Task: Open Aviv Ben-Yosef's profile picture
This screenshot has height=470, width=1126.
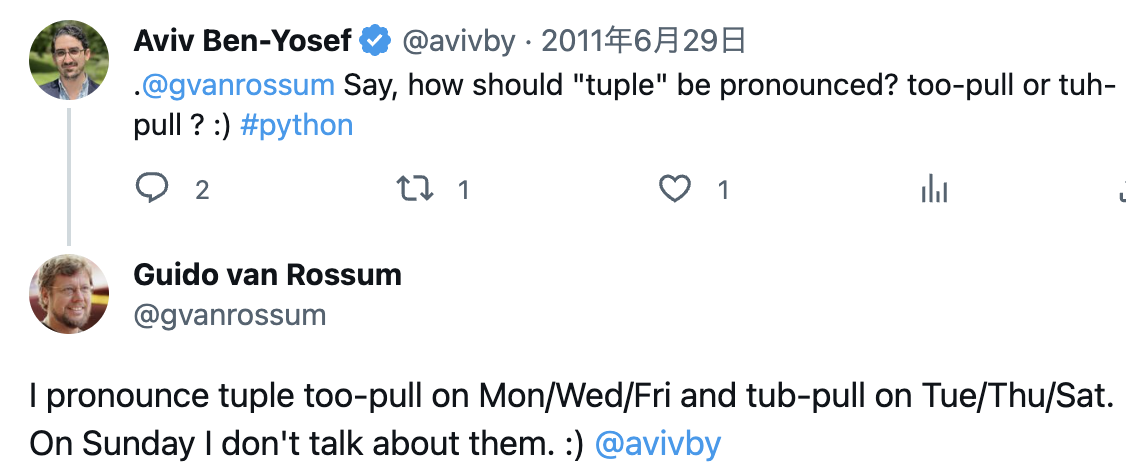Action: [x=68, y=59]
